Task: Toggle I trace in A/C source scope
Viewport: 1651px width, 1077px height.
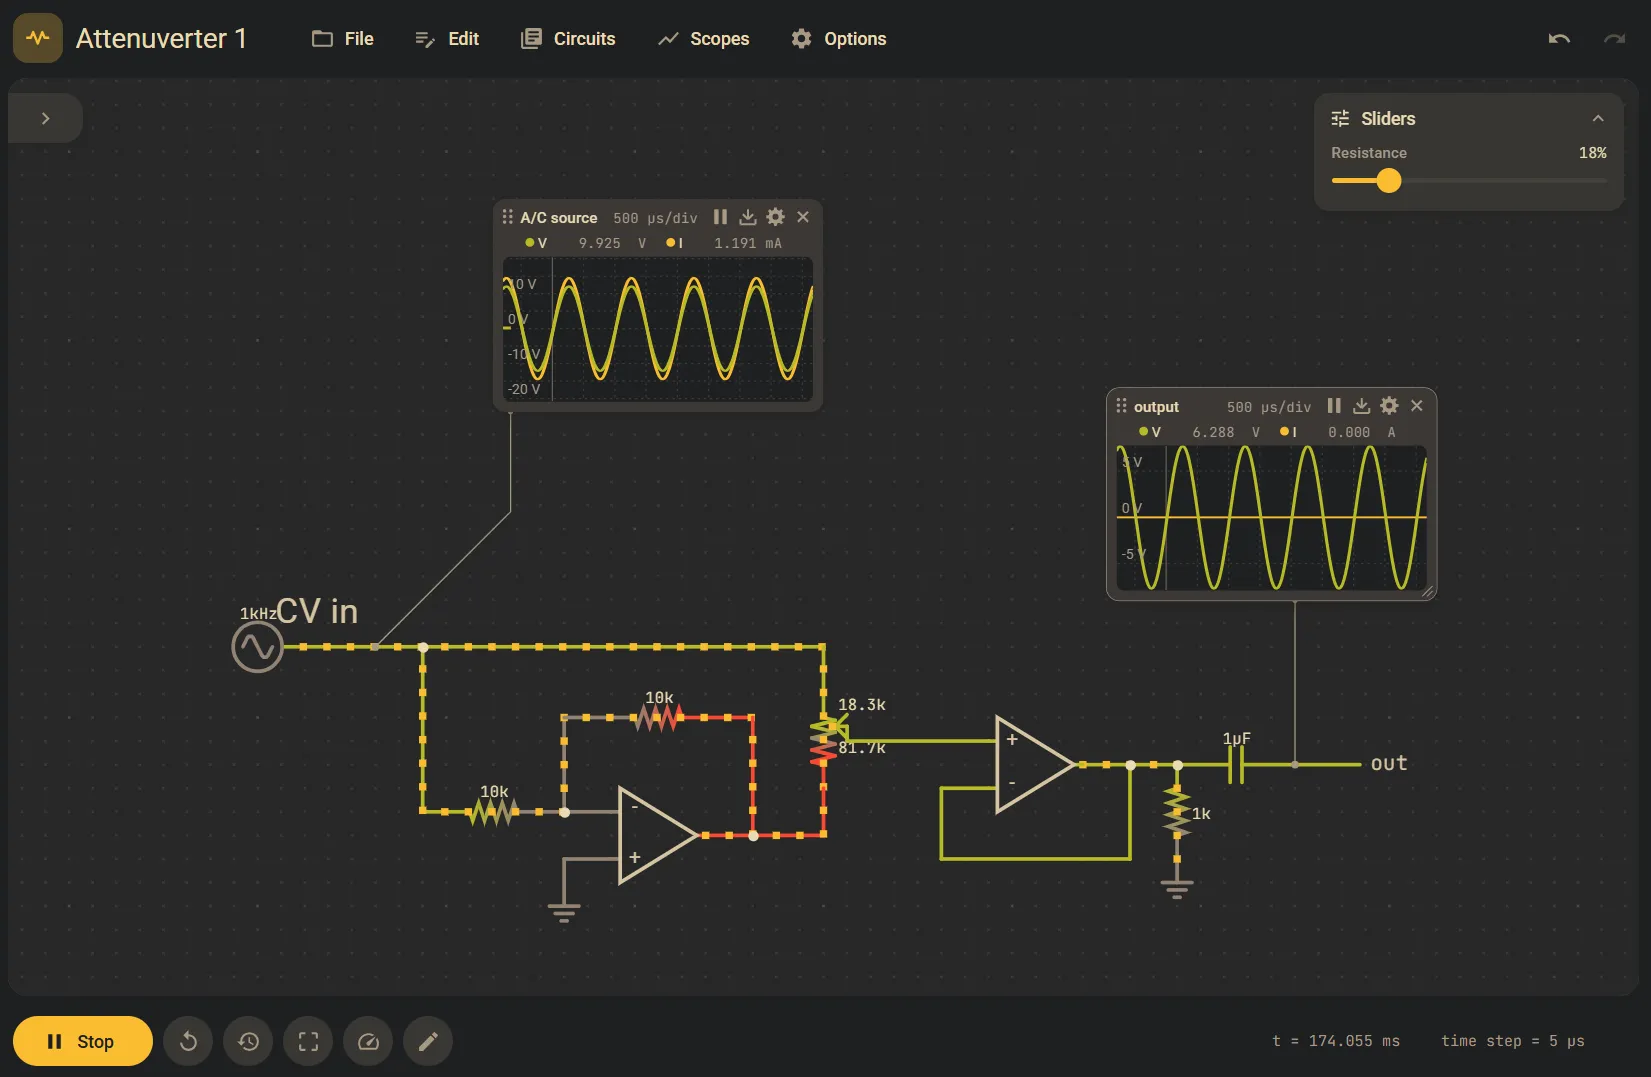Action: (x=675, y=243)
